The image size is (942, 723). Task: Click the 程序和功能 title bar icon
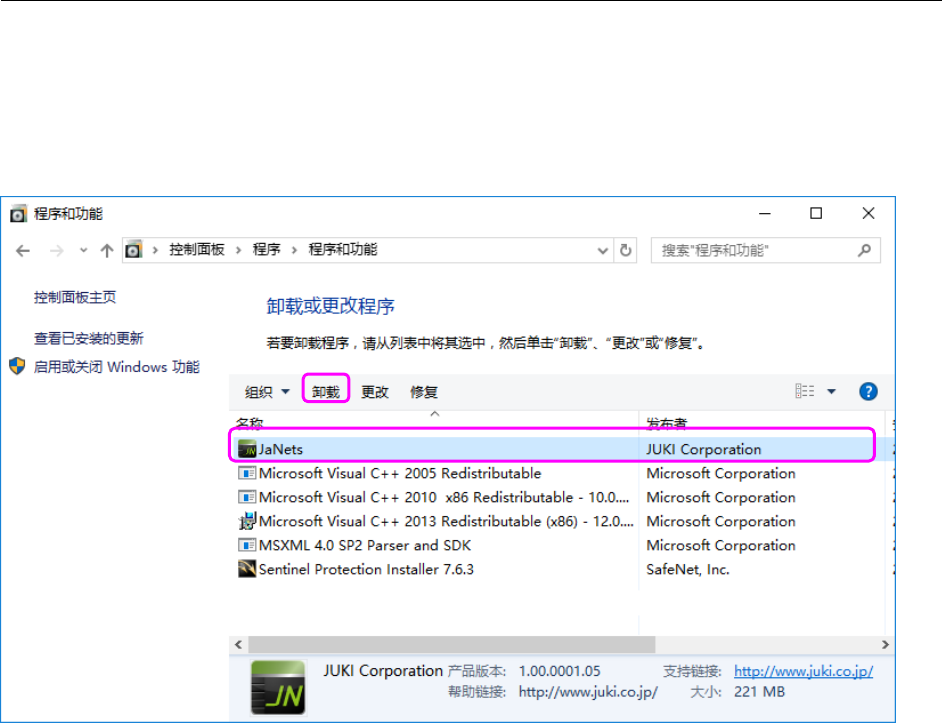tap(18, 213)
